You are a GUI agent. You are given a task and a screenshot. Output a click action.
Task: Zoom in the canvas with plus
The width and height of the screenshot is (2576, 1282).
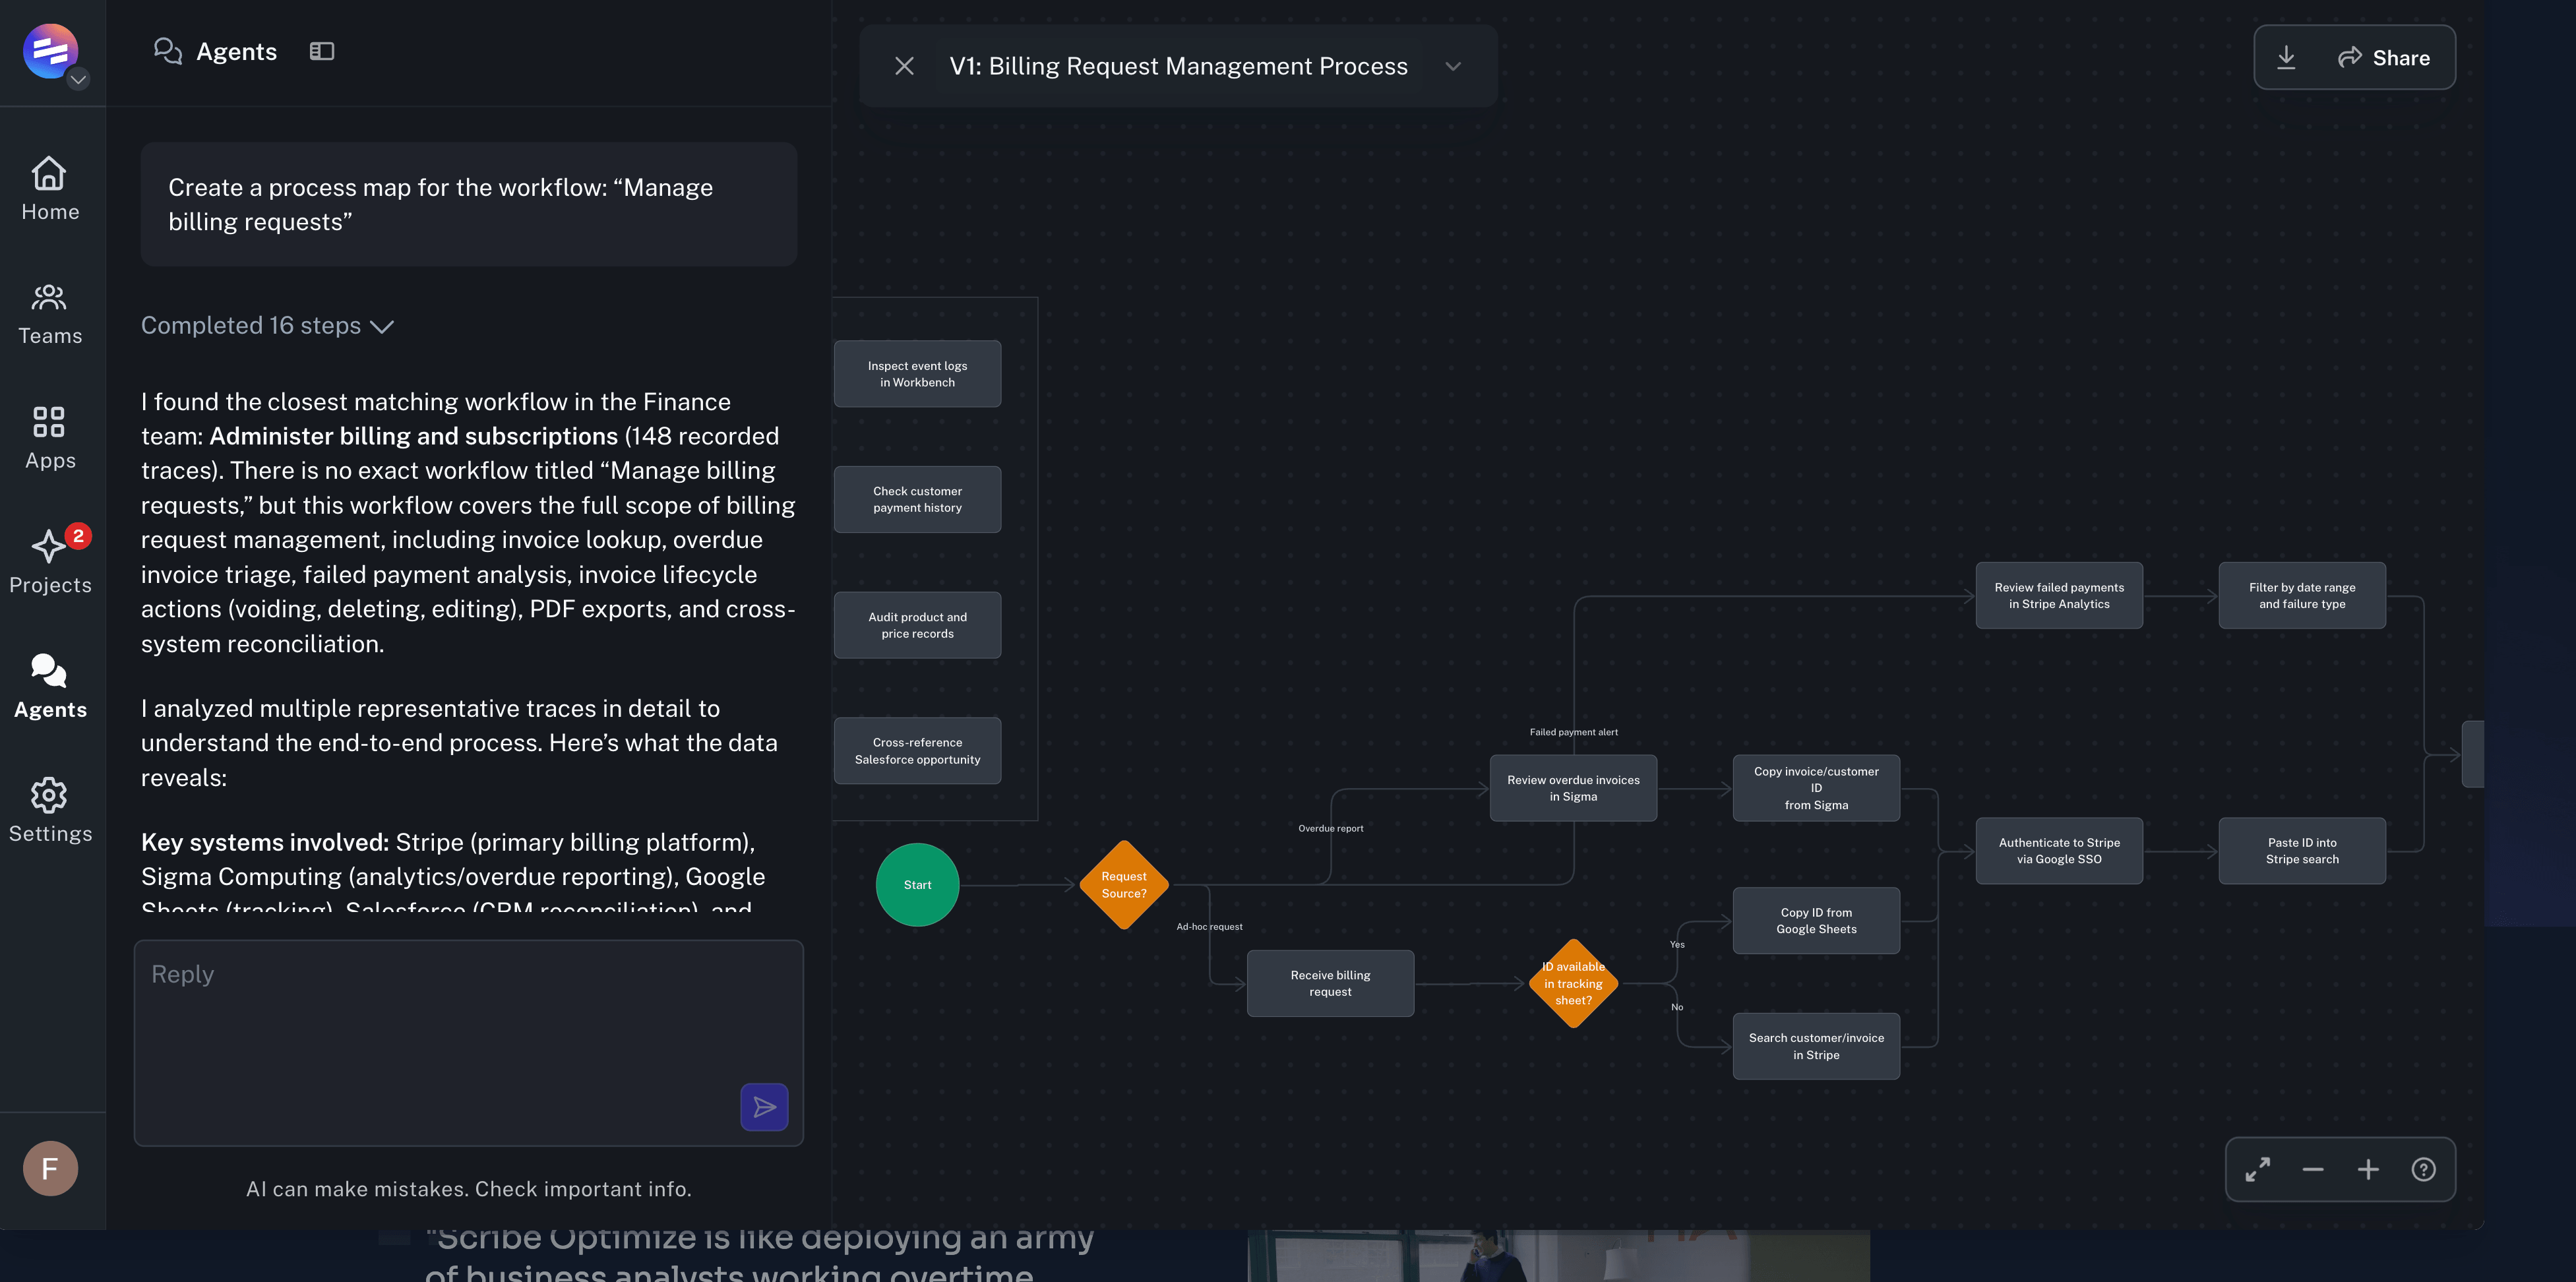2368,1169
